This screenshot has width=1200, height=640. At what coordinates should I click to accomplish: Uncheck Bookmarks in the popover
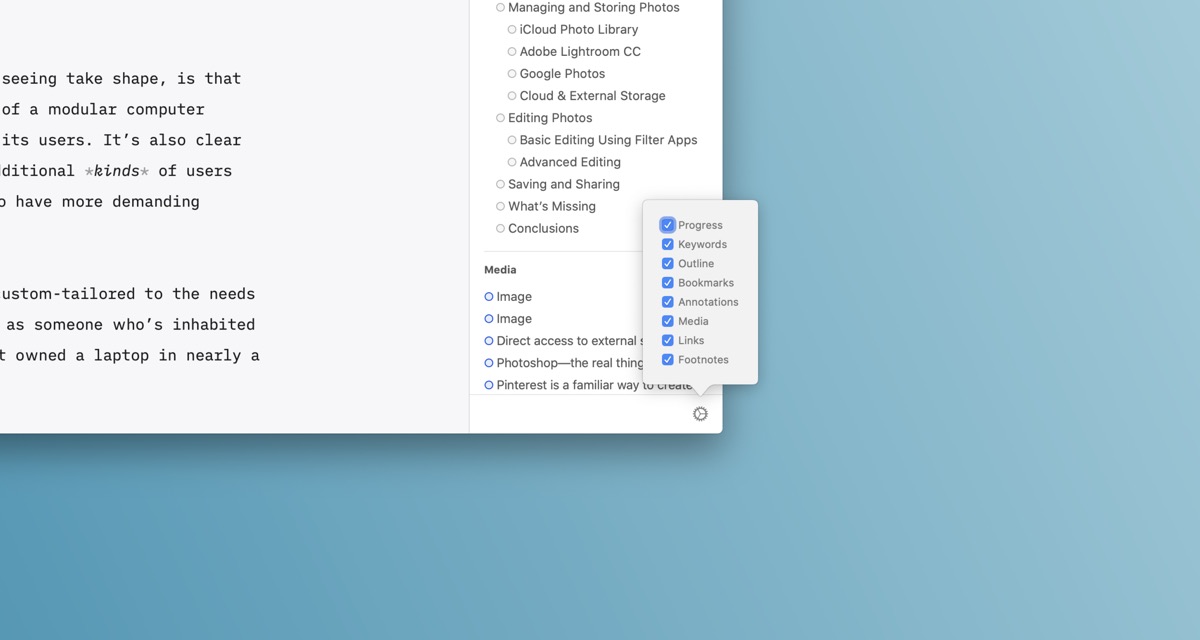click(667, 283)
